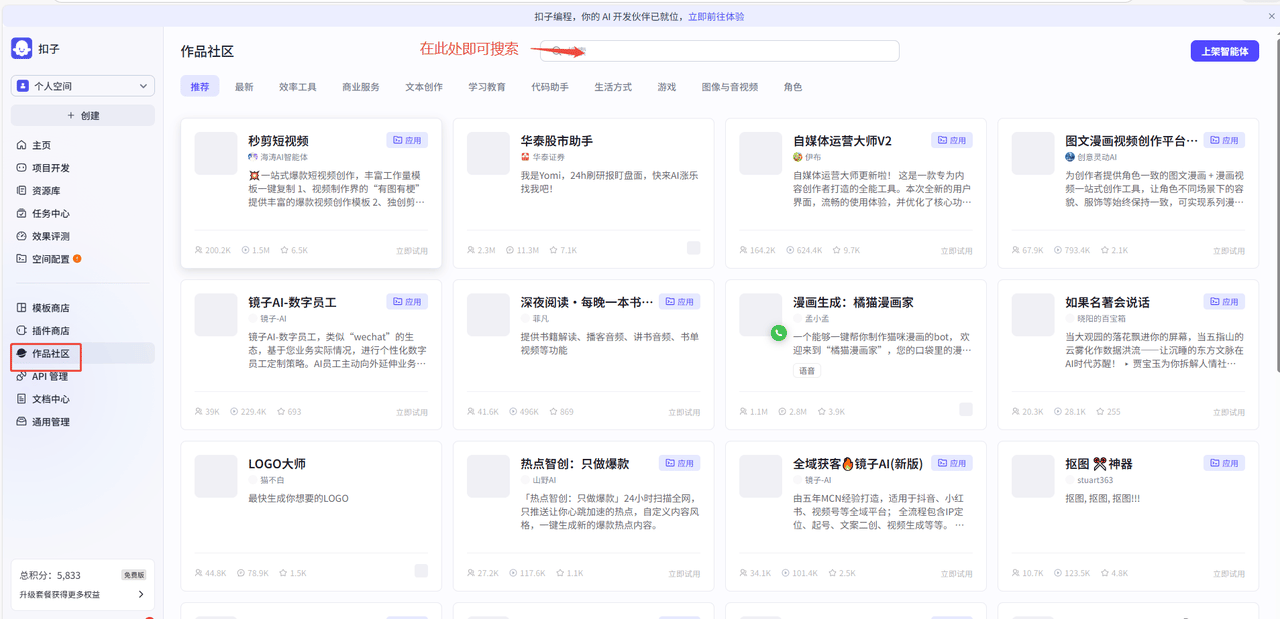Click 应用 badge on 自媒体运营大师V2 card
The width and height of the screenshot is (1280, 619).
click(x=951, y=140)
